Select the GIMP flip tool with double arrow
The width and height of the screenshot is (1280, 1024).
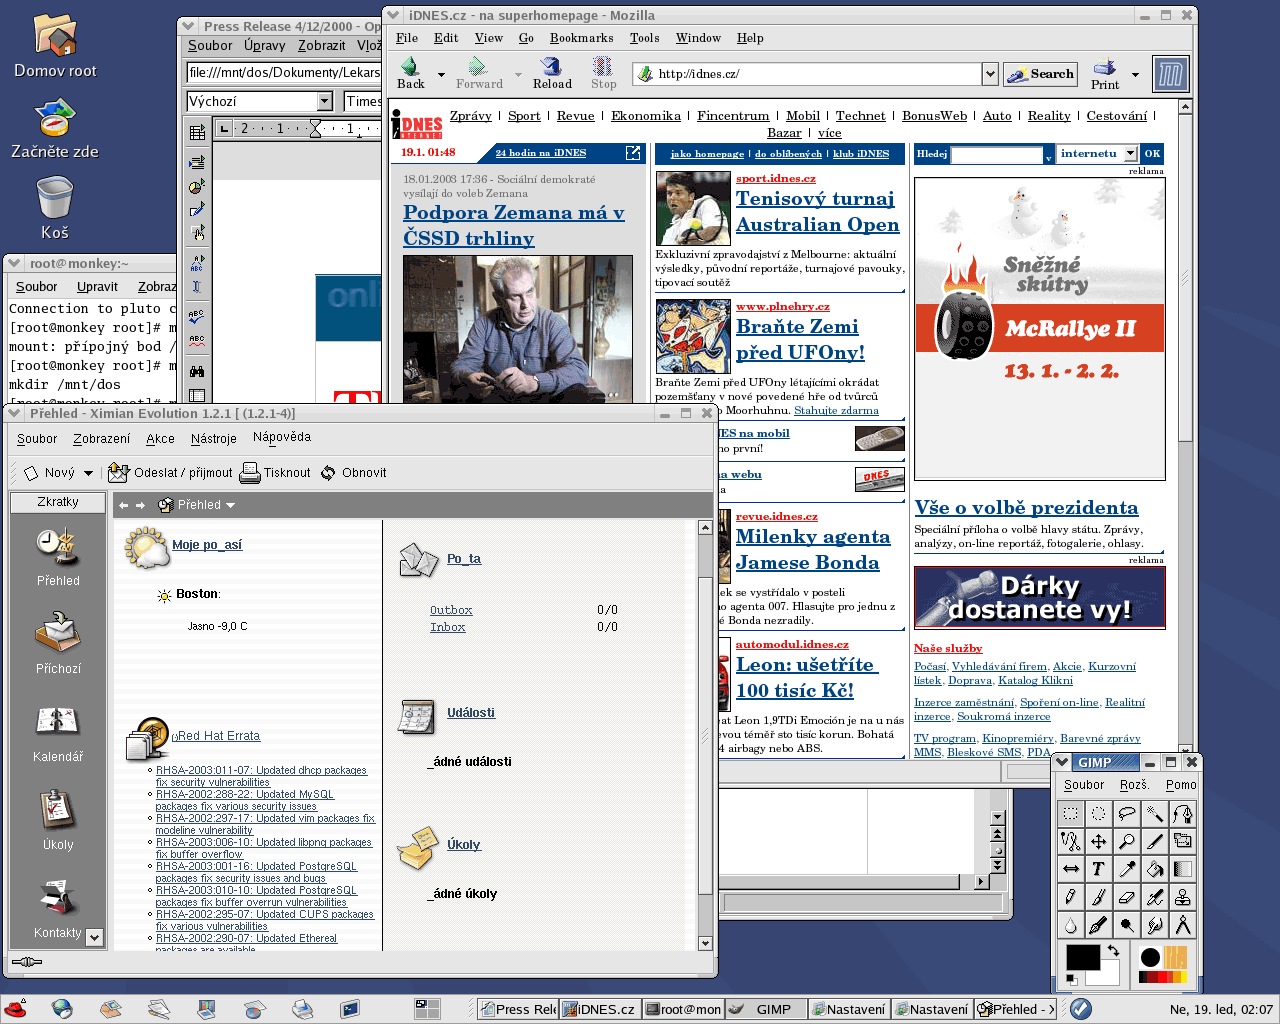click(x=1071, y=869)
